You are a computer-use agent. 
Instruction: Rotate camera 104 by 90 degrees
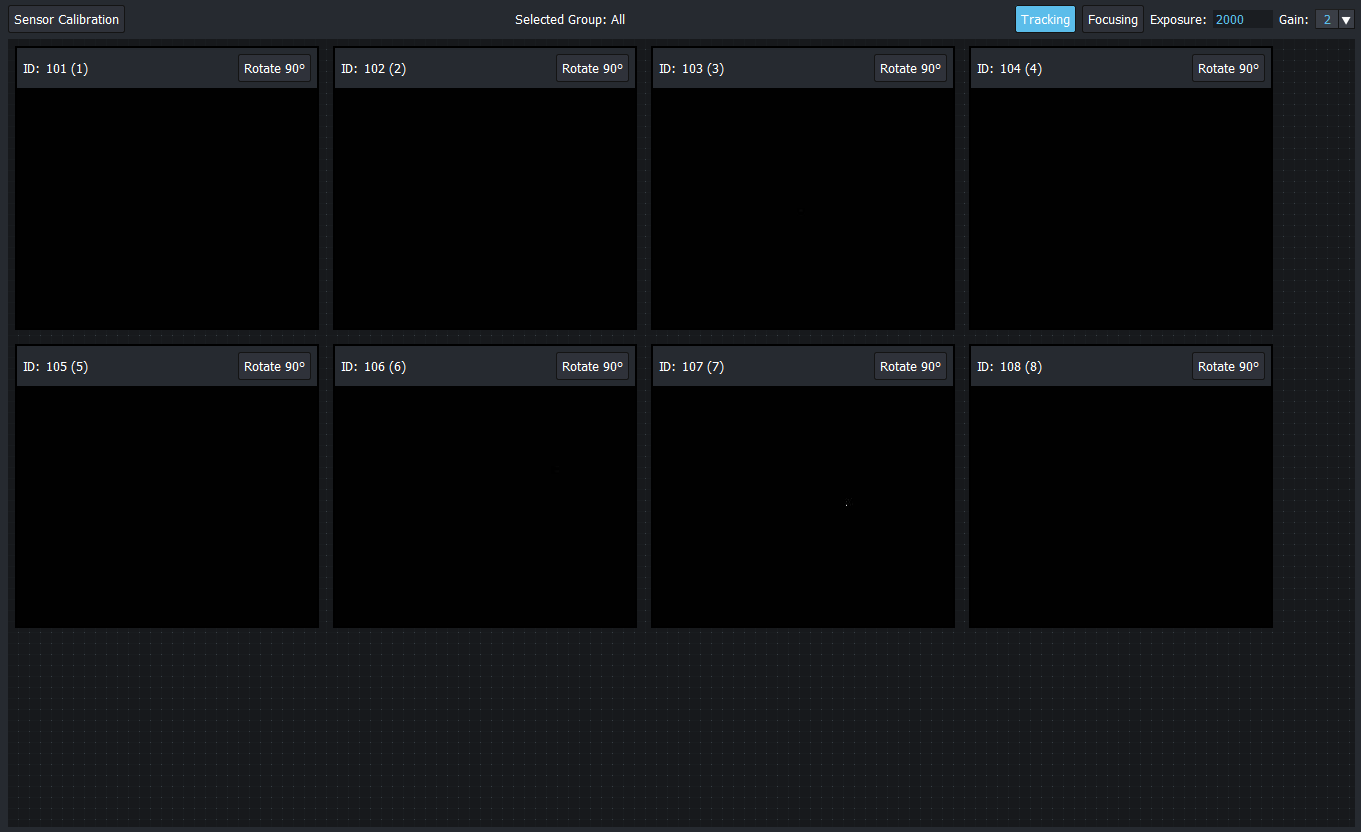click(1228, 68)
